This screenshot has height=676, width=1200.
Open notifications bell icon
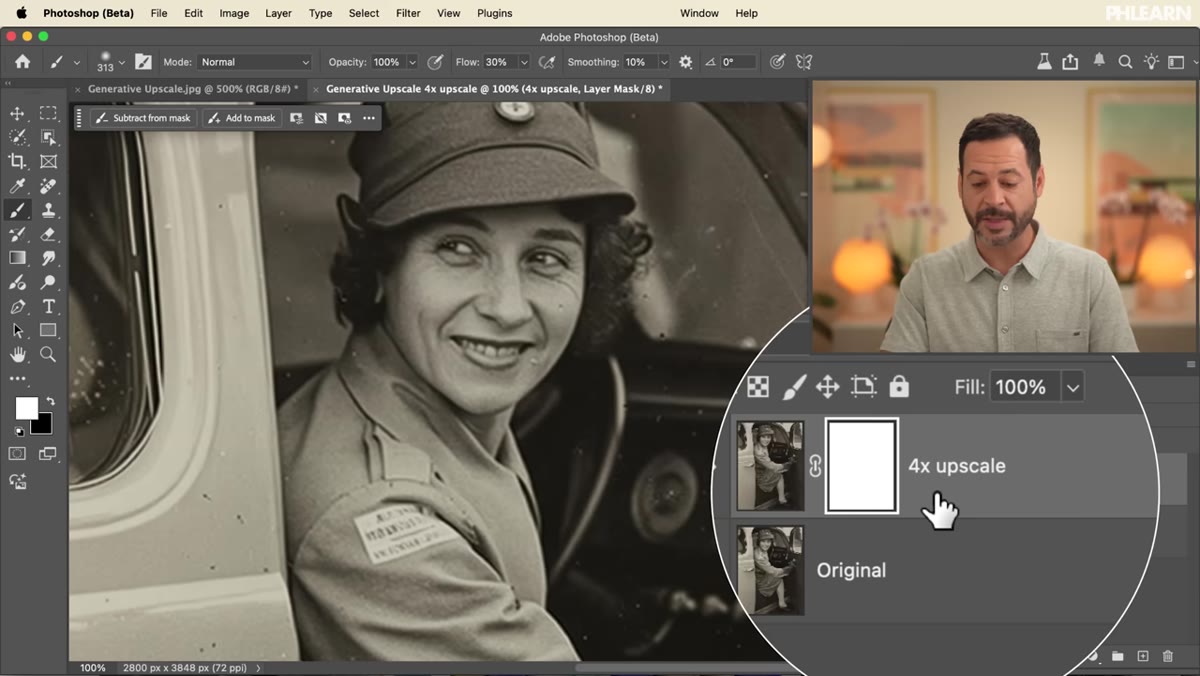pyautogui.click(x=1099, y=61)
